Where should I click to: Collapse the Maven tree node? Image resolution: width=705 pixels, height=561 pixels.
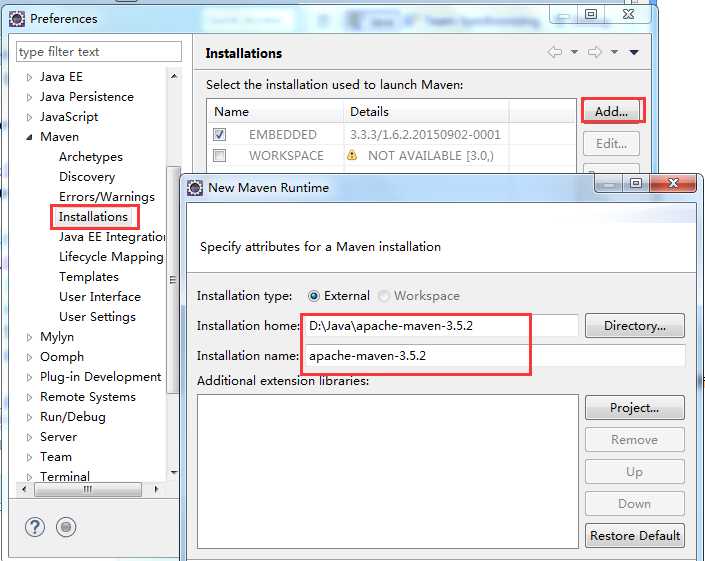(29, 137)
